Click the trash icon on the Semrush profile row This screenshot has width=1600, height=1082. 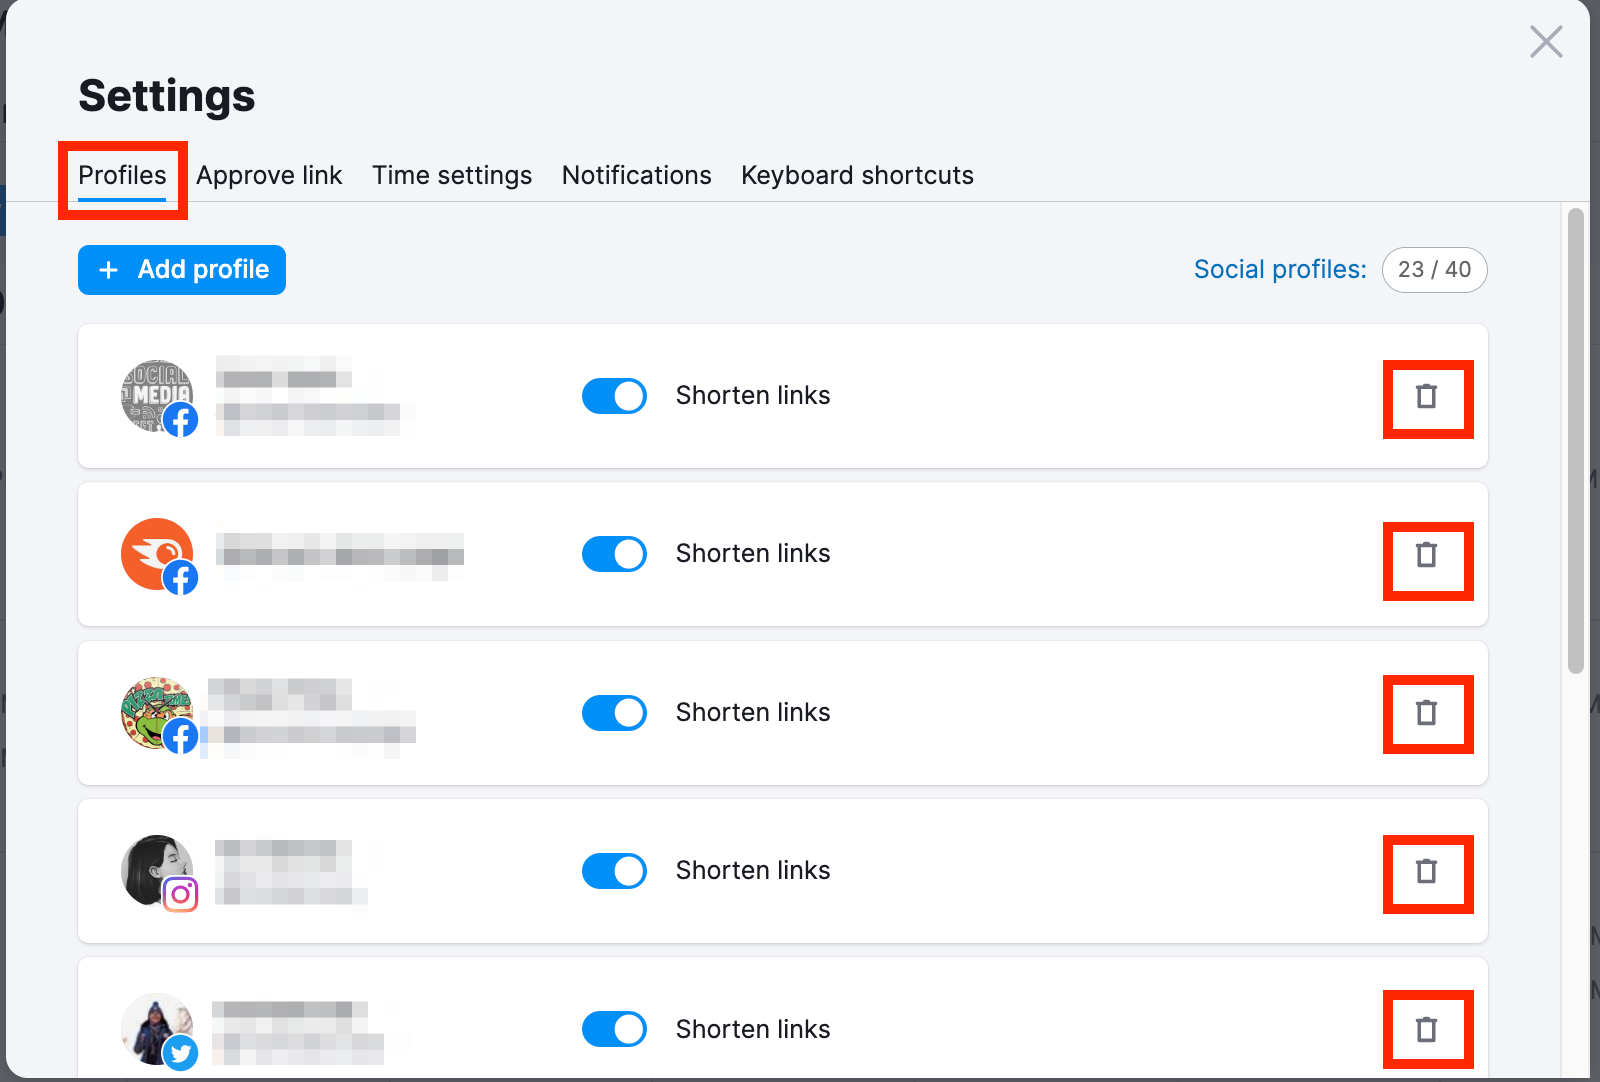tap(1428, 556)
